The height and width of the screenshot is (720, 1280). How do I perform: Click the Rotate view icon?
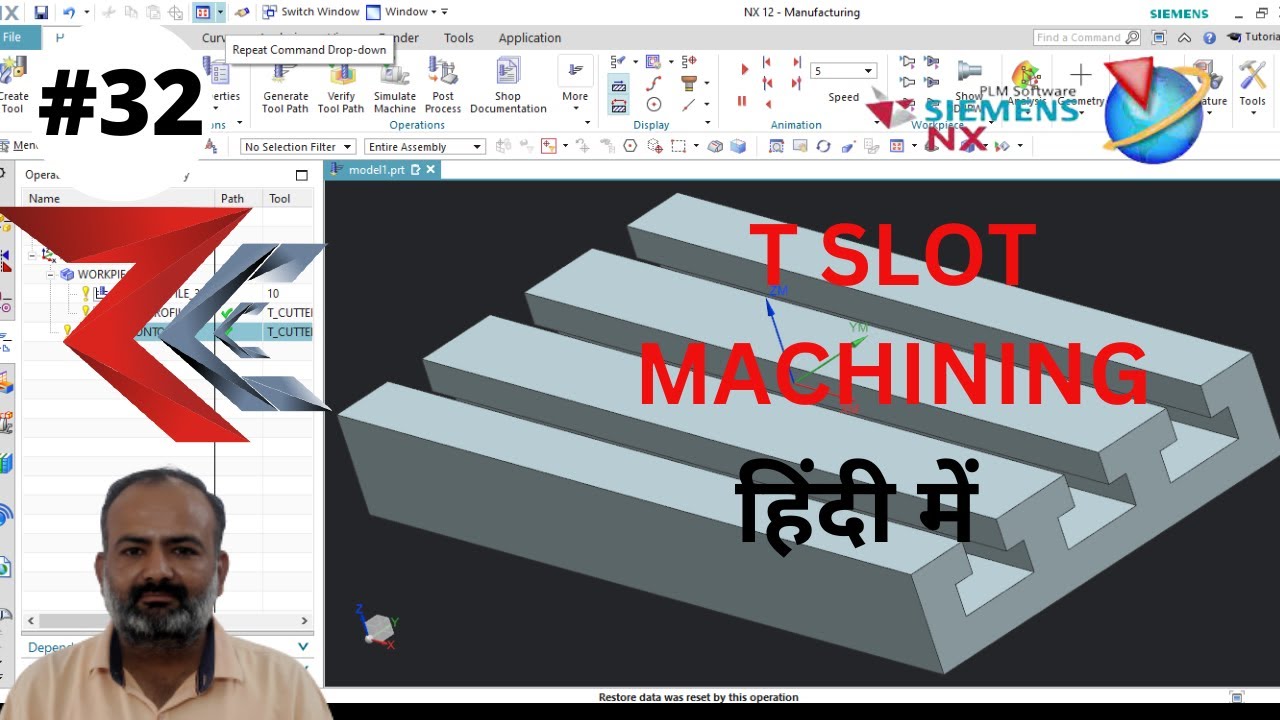[823, 146]
